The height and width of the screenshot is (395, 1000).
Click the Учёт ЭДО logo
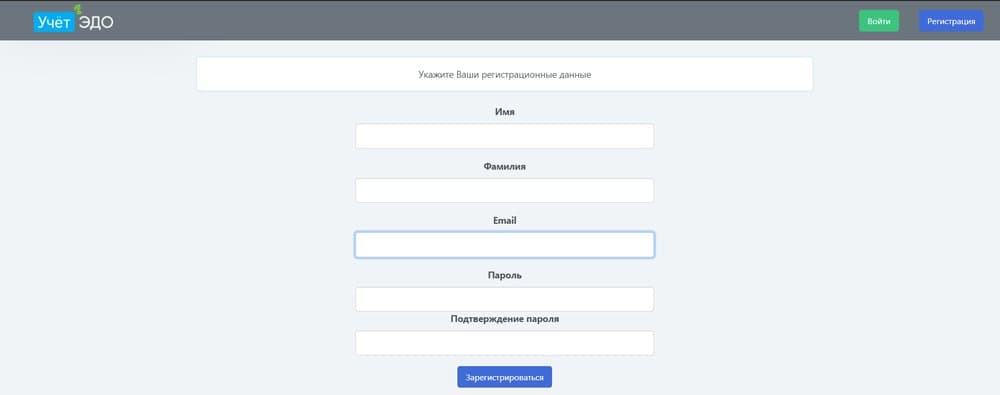pyautogui.click(x=73, y=20)
